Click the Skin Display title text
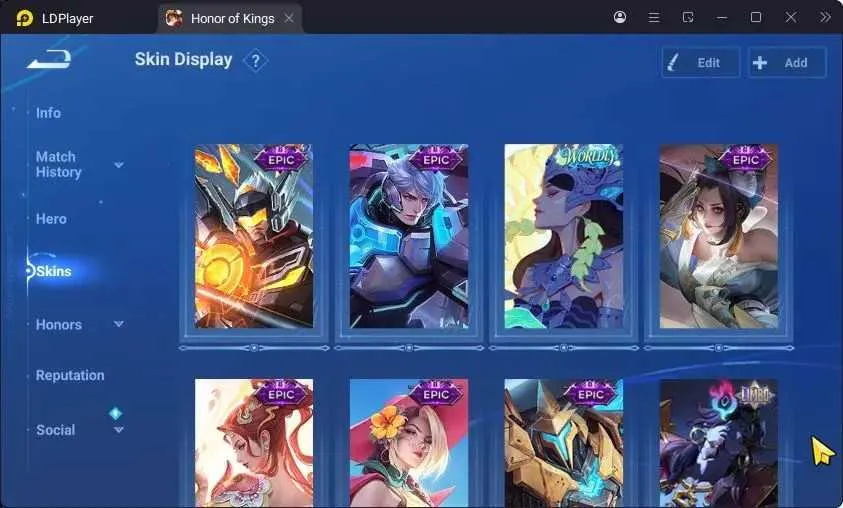Screen dimensions: 843x508 (183, 60)
